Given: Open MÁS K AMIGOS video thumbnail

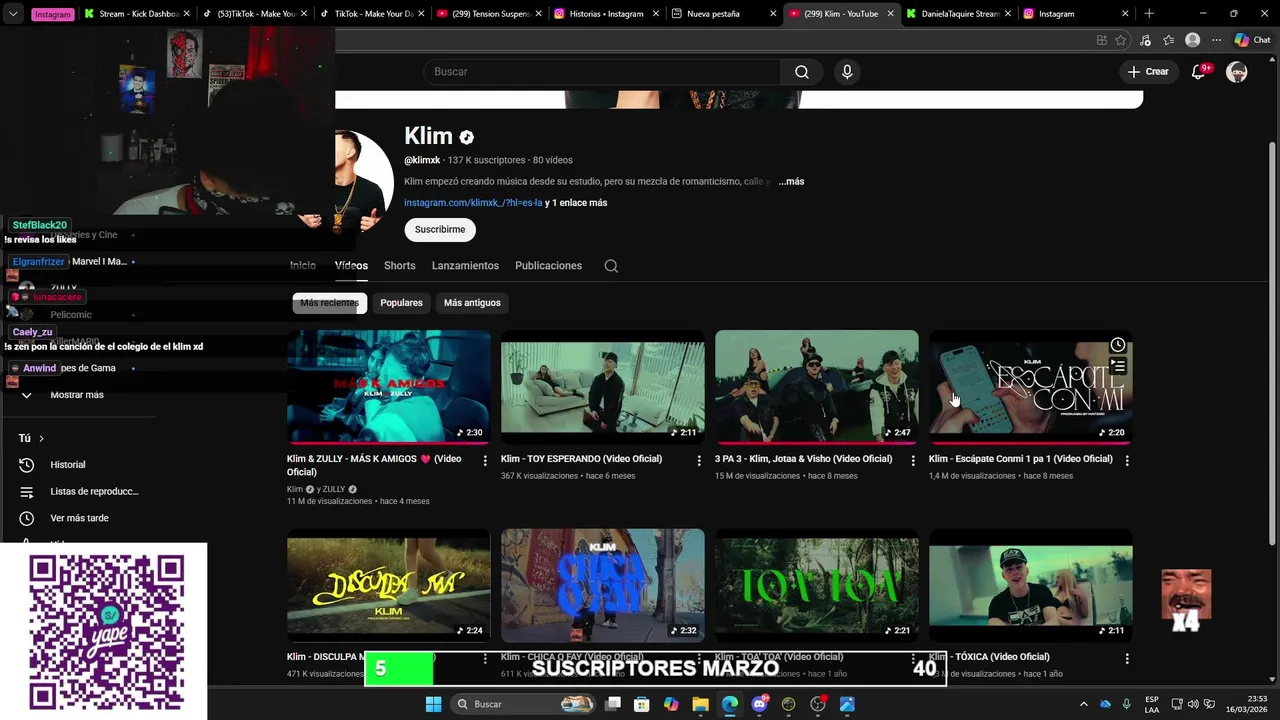Looking at the screenshot, I should pos(389,386).
